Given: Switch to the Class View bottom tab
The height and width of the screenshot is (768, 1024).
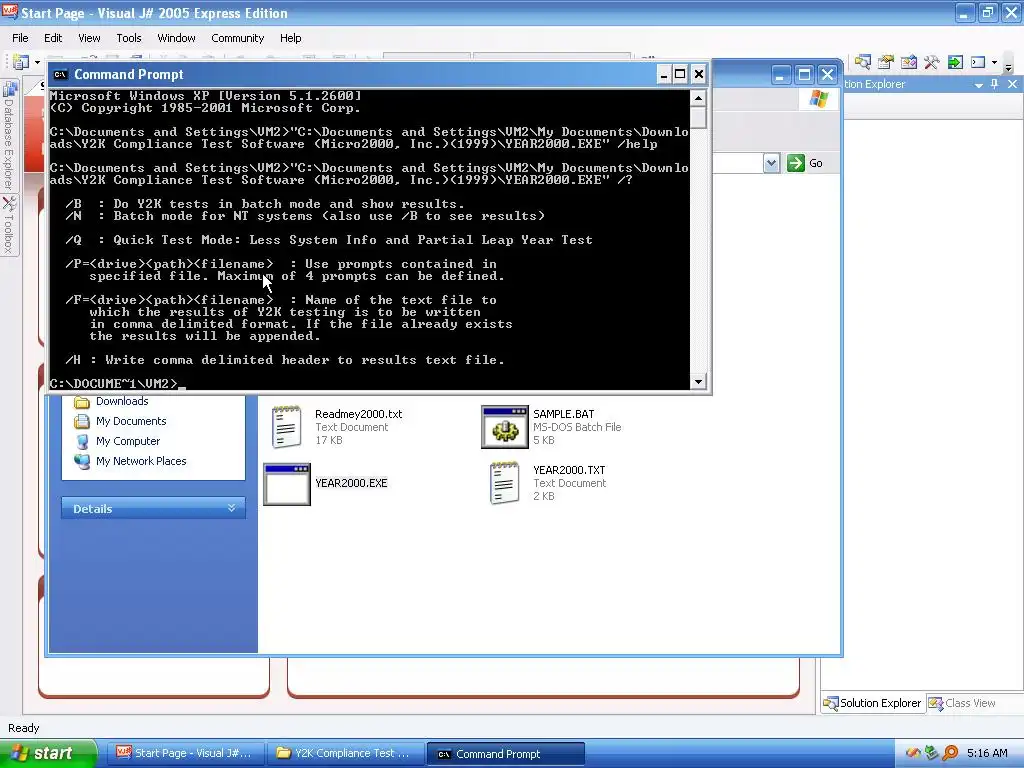Looking at the screenshot, I should (962, 703).
